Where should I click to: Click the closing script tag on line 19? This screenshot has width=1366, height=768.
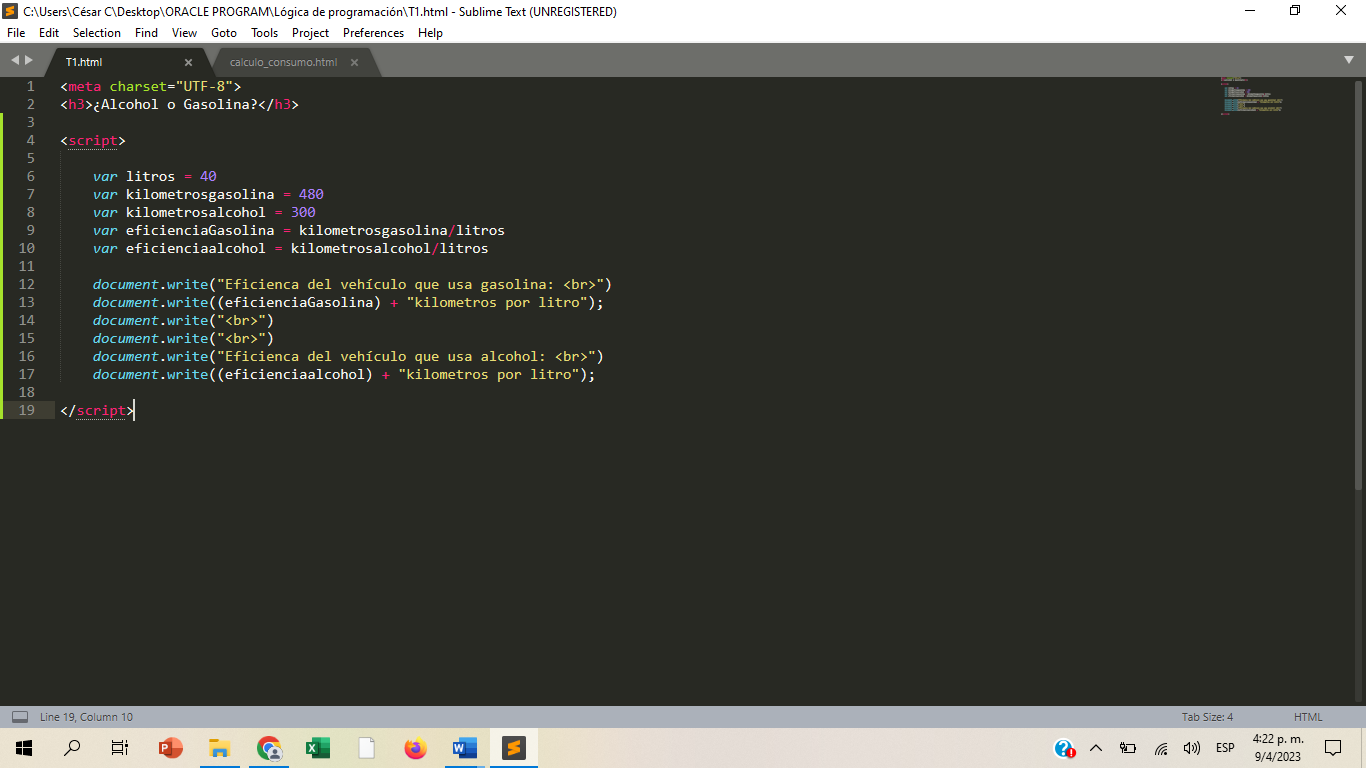[x=97, y=410]
